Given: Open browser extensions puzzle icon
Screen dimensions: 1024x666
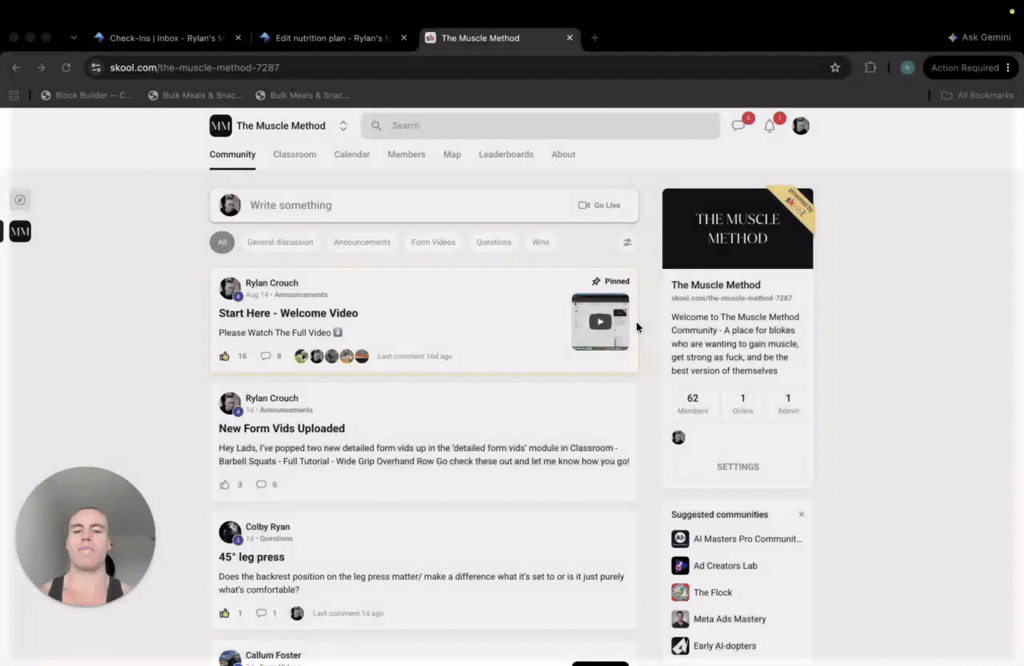Looking at the screenshot, I should click(x=870, y=68).
